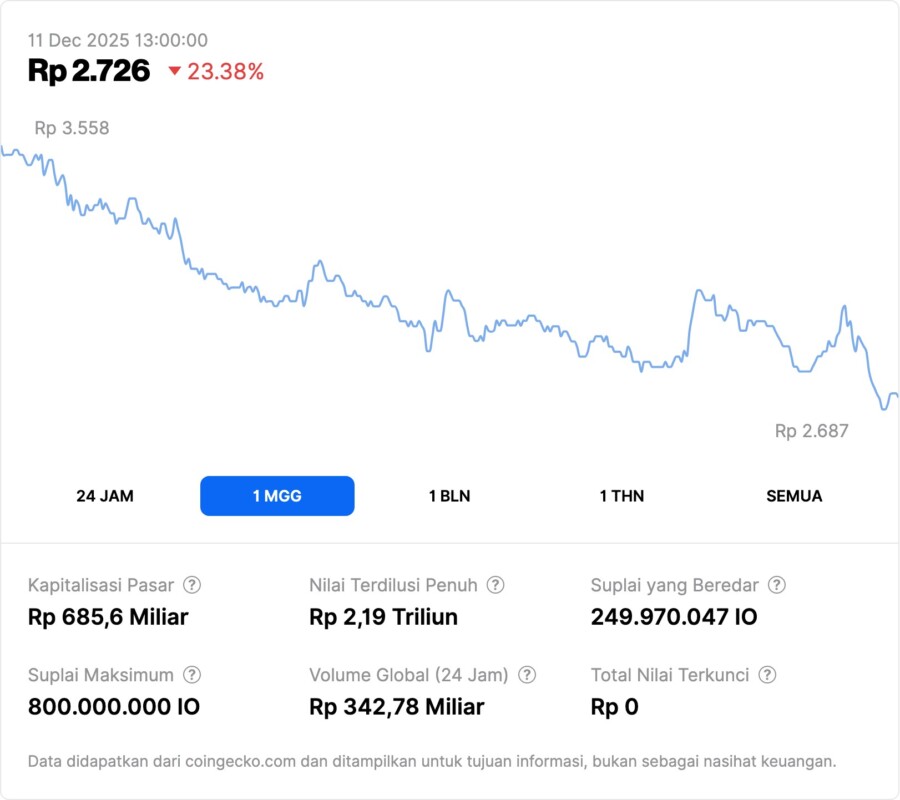
Task: Click help icon next to Kapitalisasi Pasar
Action: click(192, 585)
